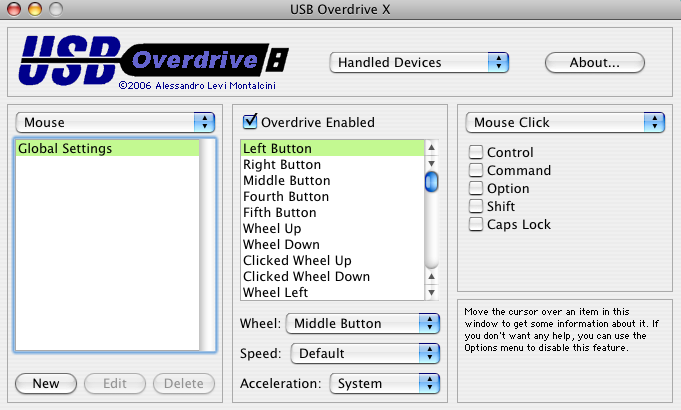Select Right Button in the list
This screenshot has width=681, height=410.
pos(332,165)
